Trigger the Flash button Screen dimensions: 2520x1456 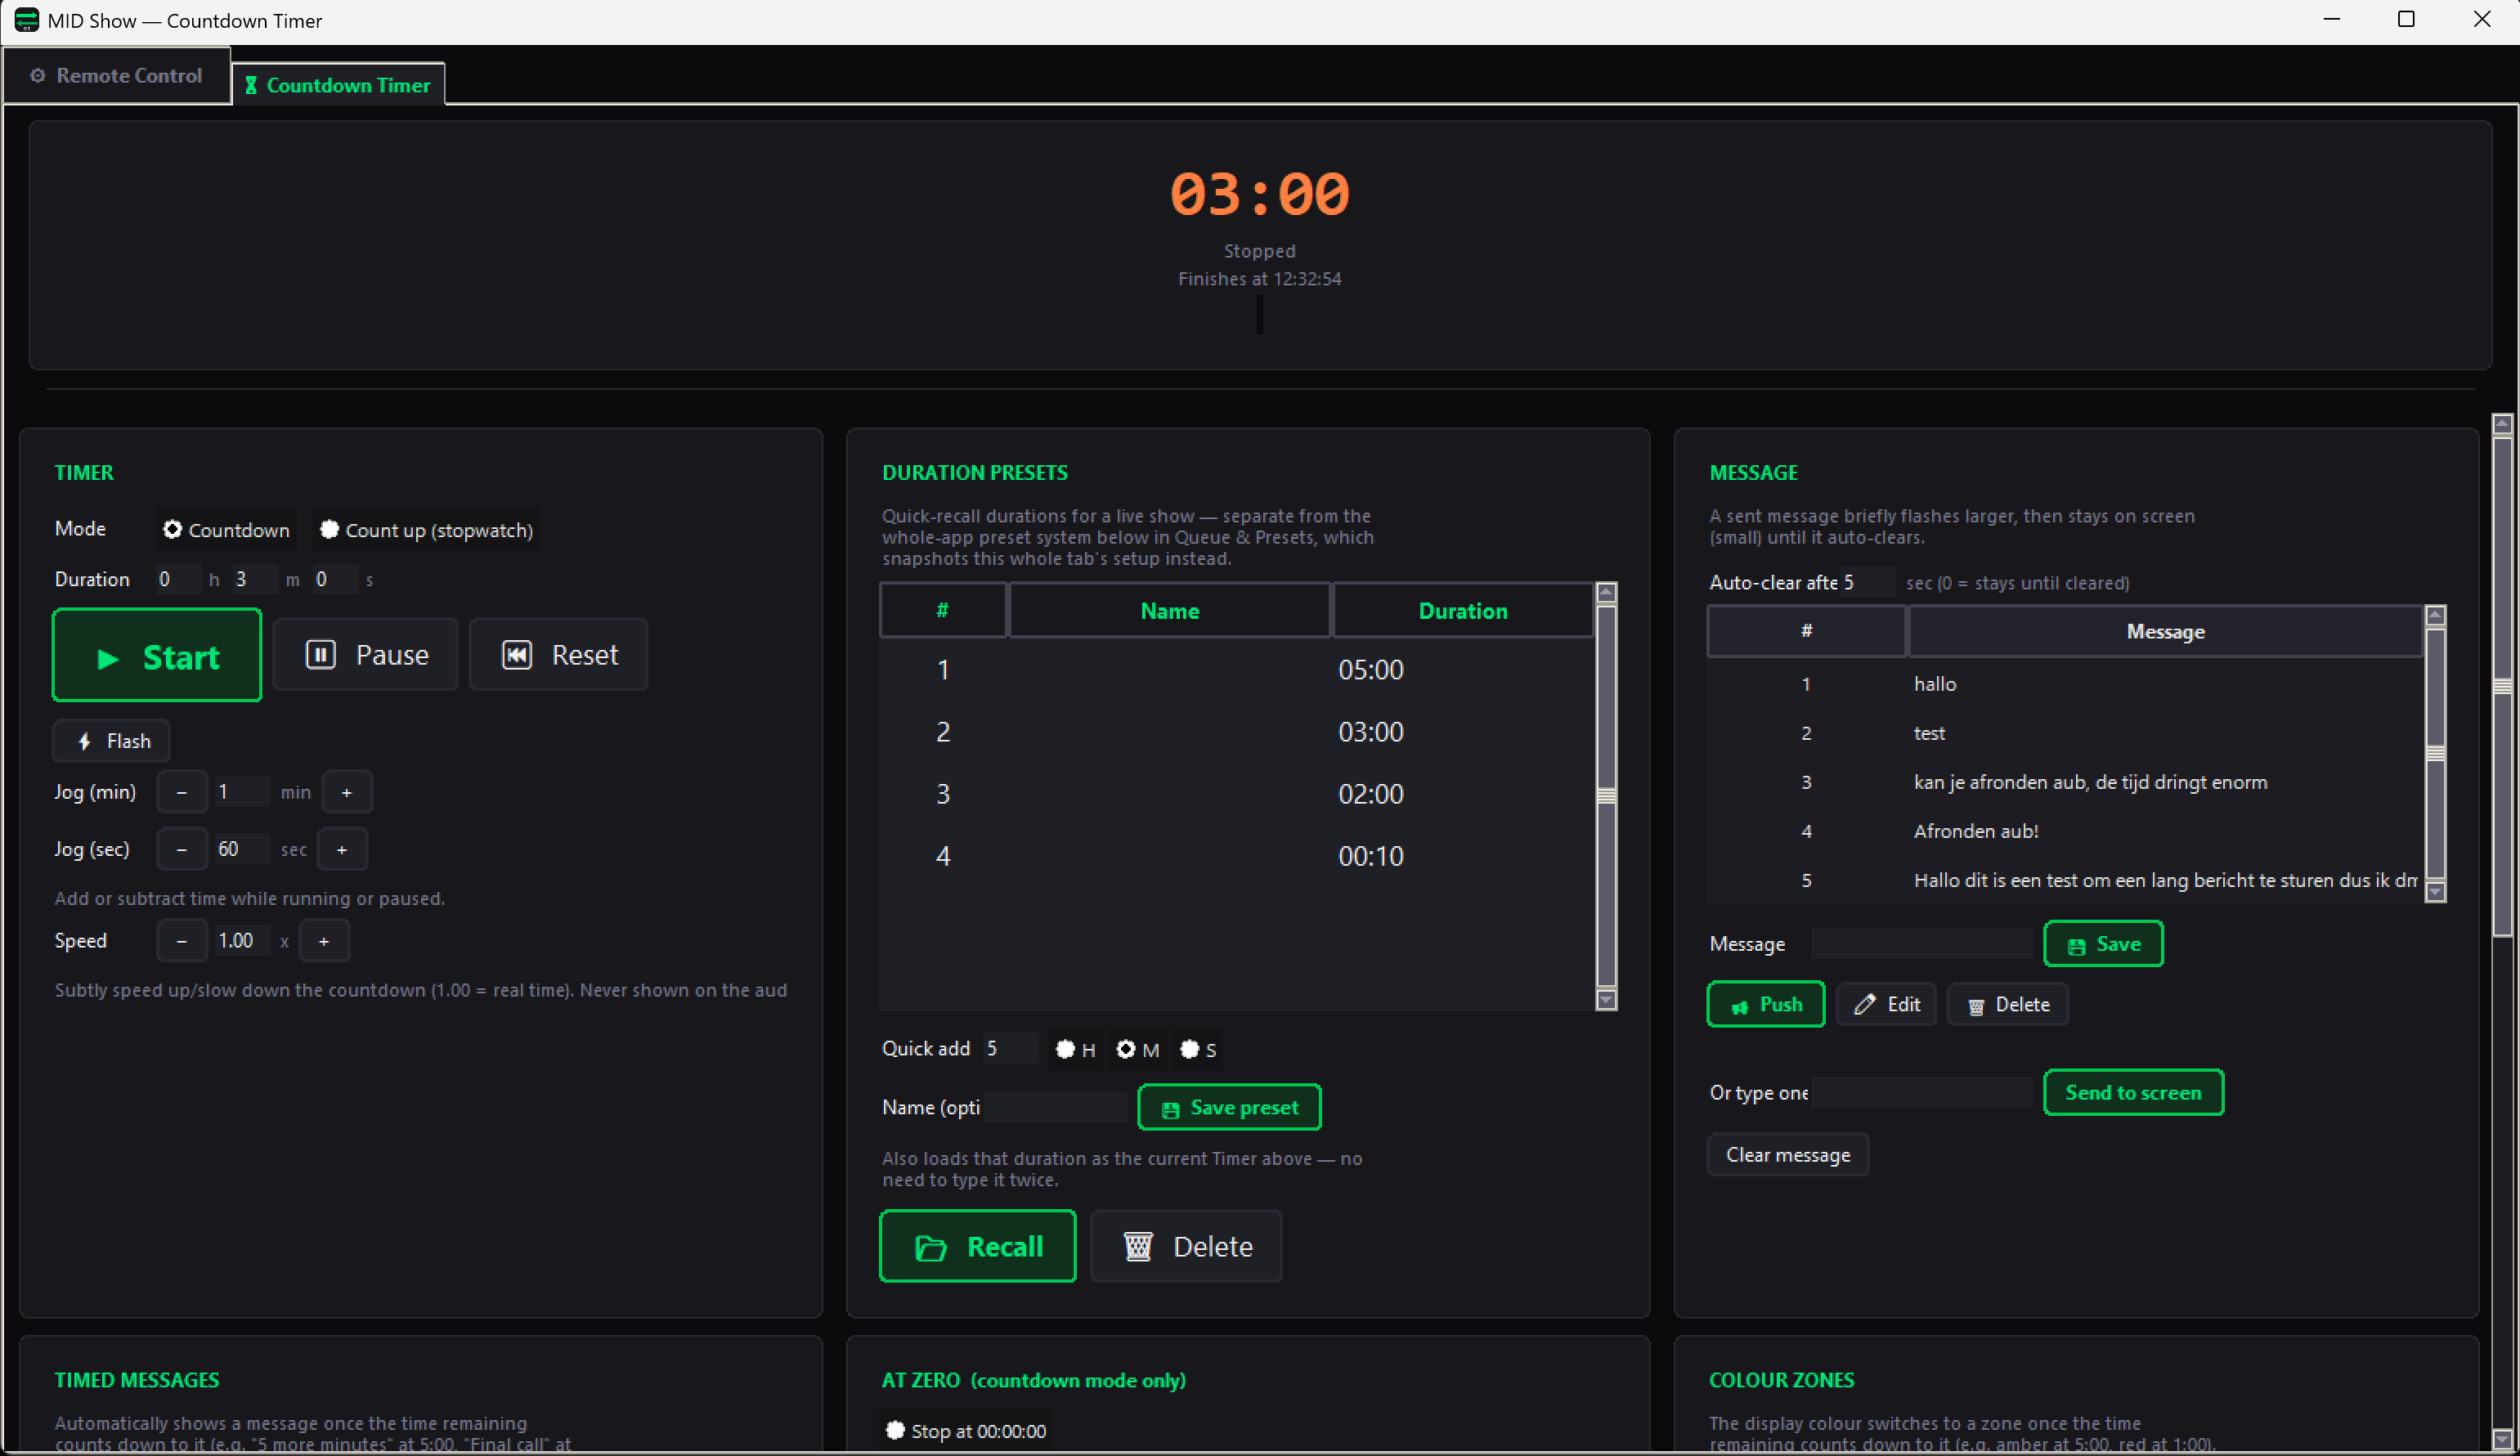pyautogui.click(x=111, y=741)
